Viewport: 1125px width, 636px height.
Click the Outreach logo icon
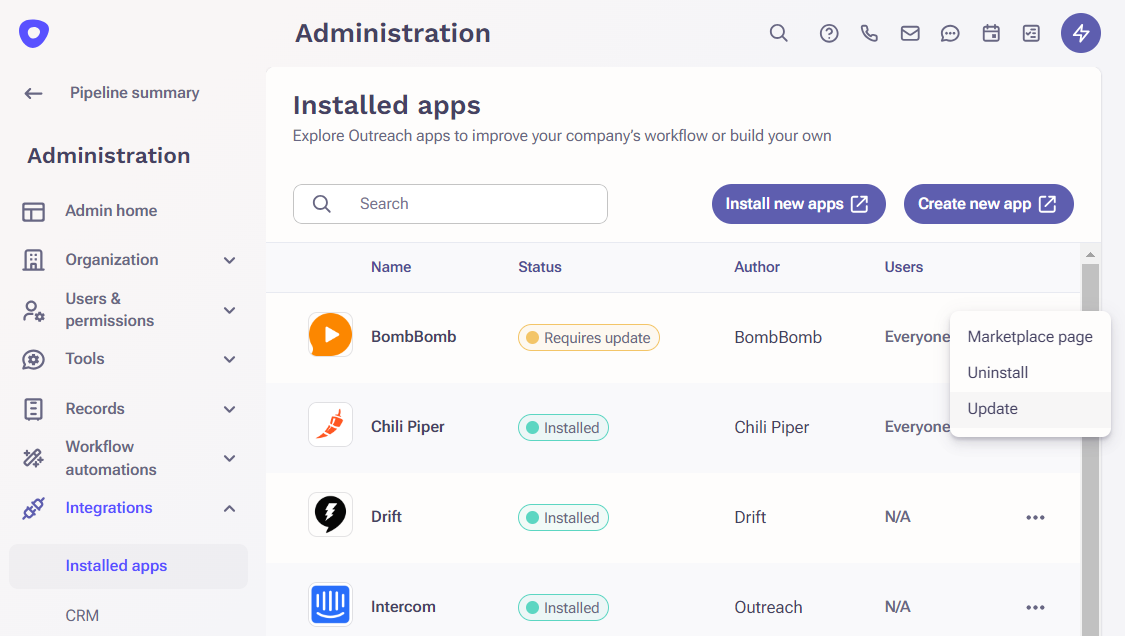pyautogui.click(x=34, y=33)
